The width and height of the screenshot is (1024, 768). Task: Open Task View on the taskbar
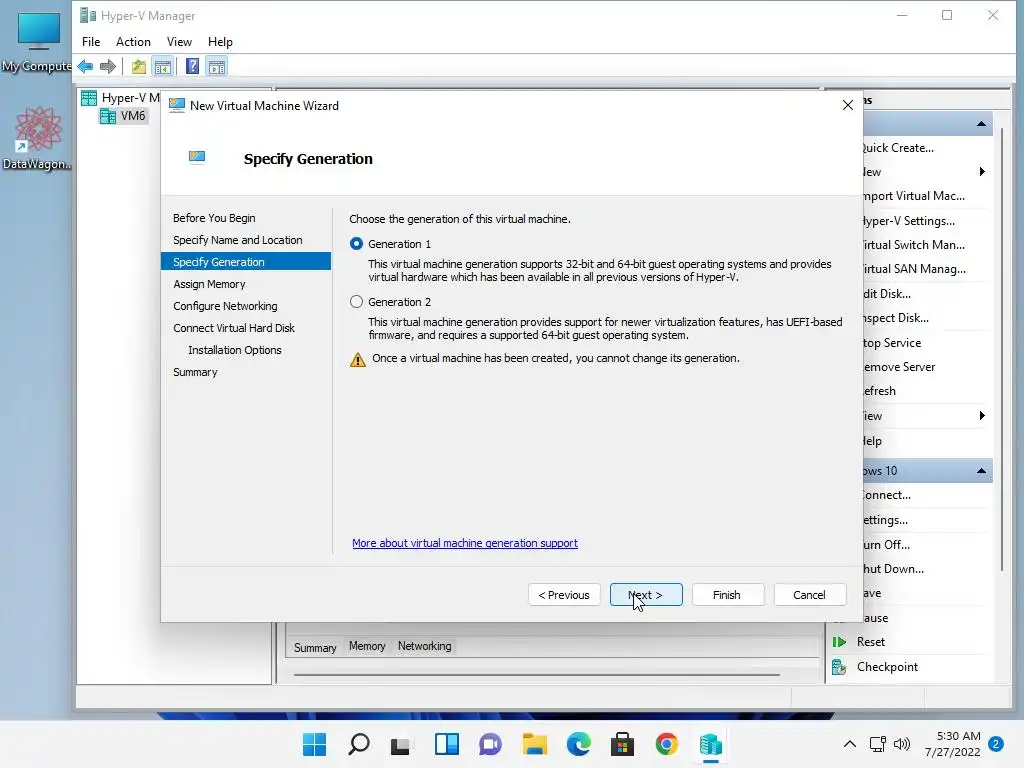(x=401, y=745)
